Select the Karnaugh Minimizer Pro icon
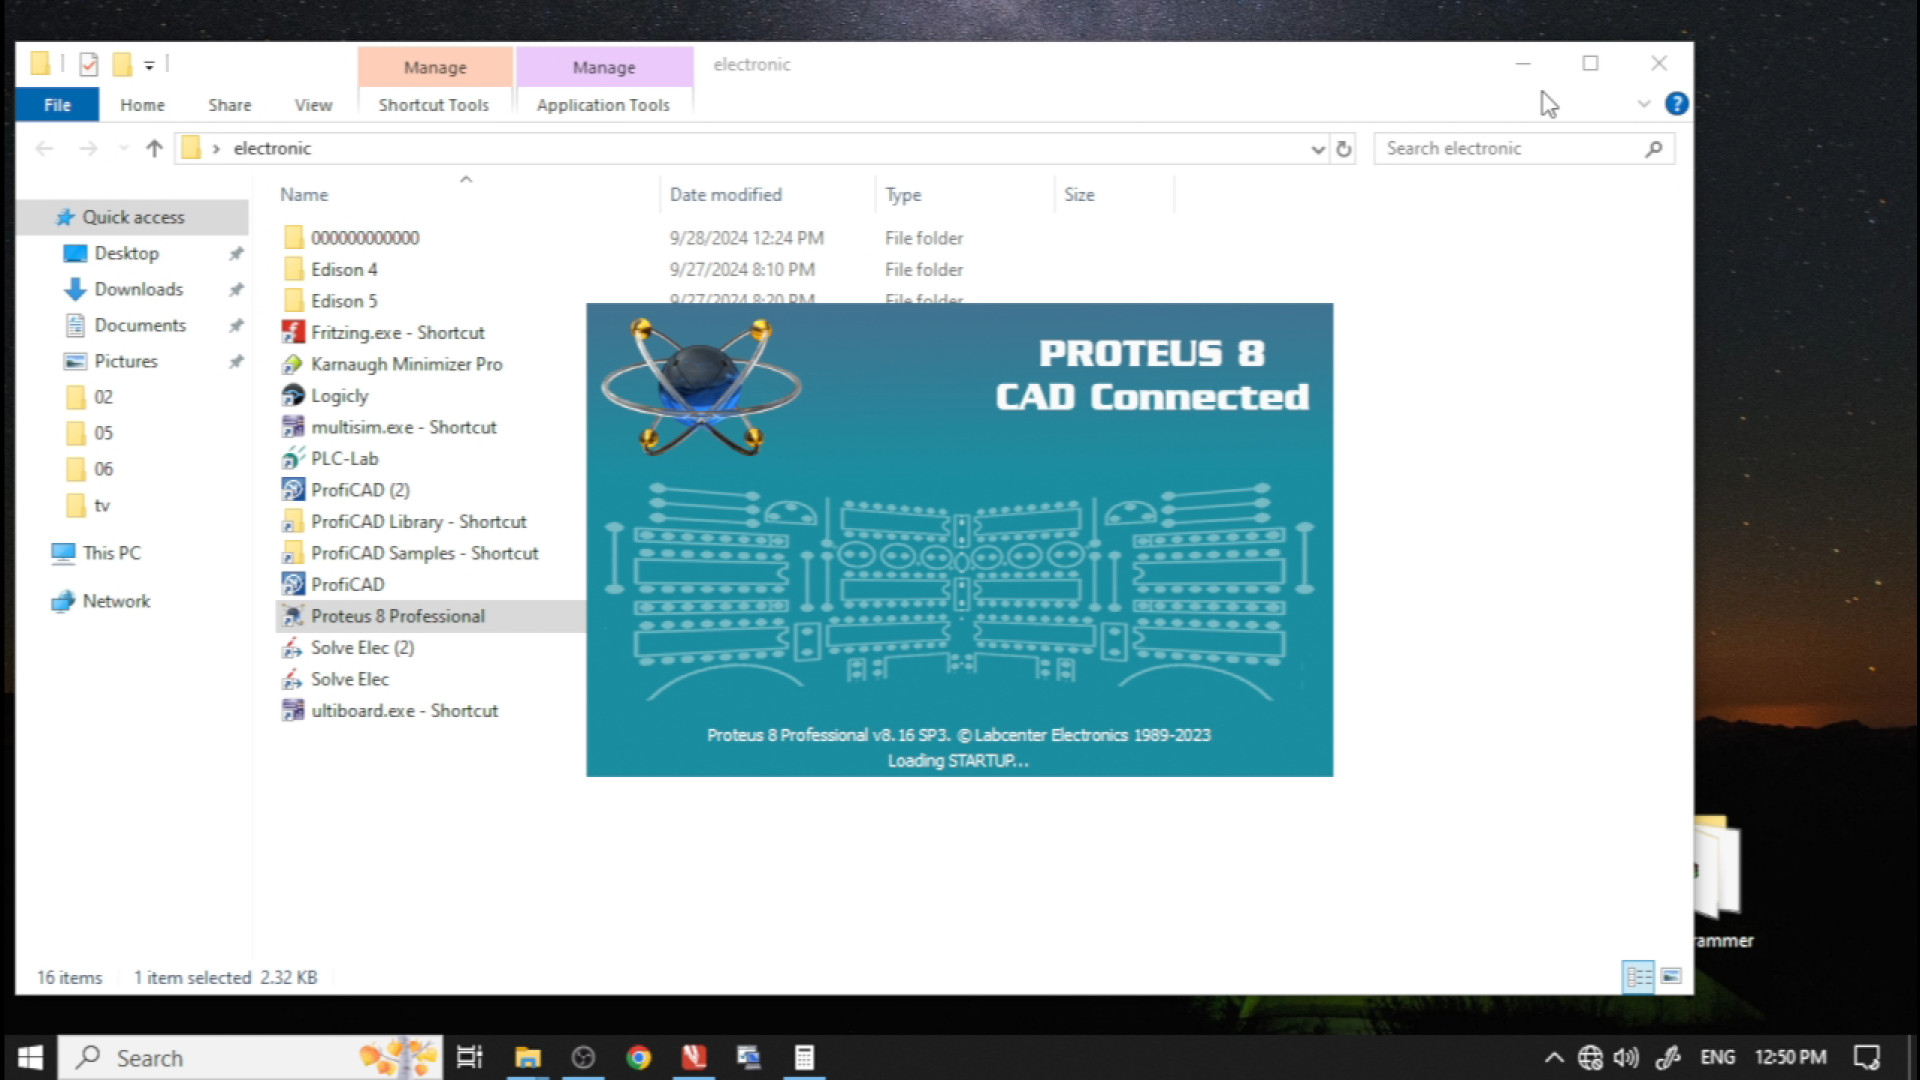Image resolution: width=1920 pixels, height=1080 pixels. pos(293,364)
